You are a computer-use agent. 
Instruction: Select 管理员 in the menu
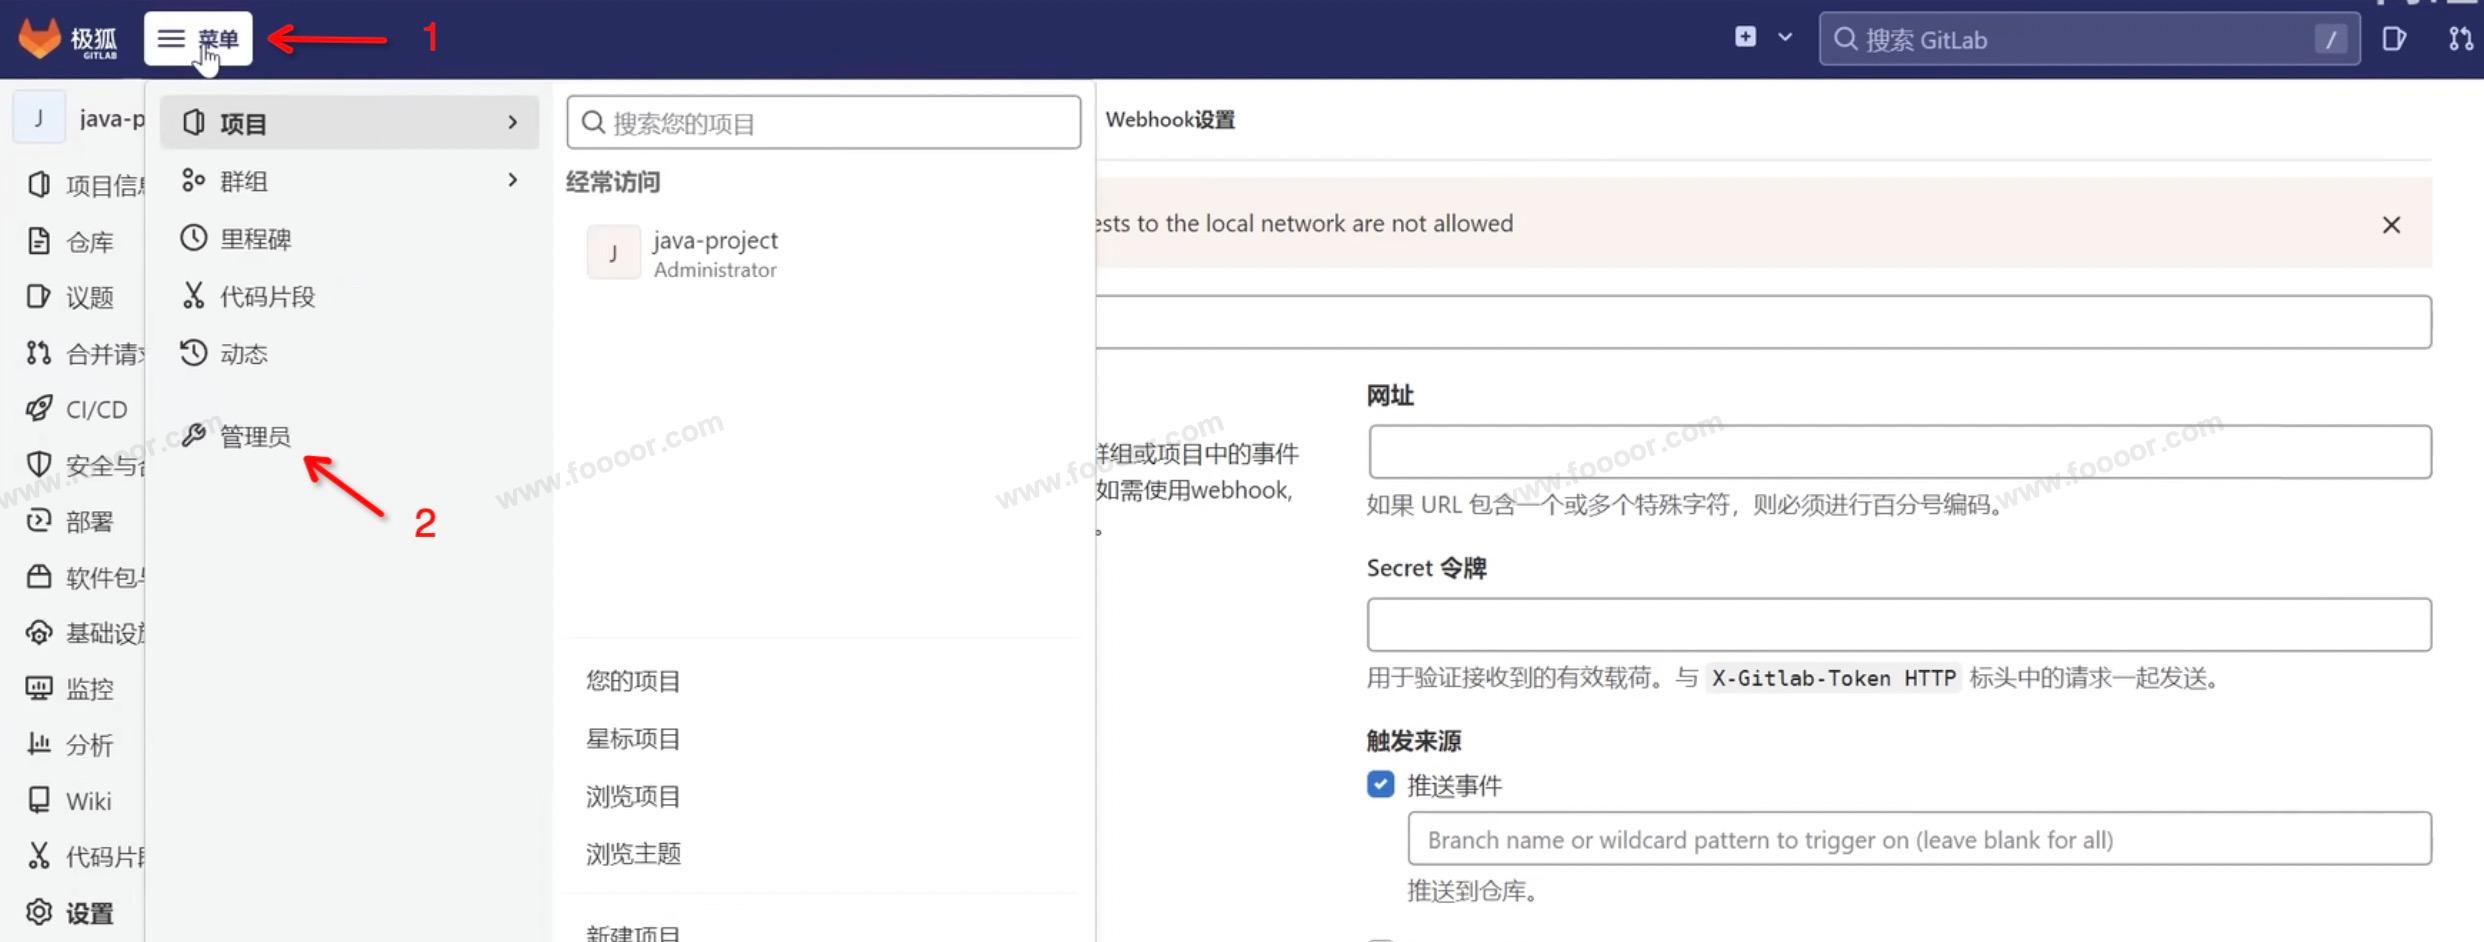click(x=255, y=437)
